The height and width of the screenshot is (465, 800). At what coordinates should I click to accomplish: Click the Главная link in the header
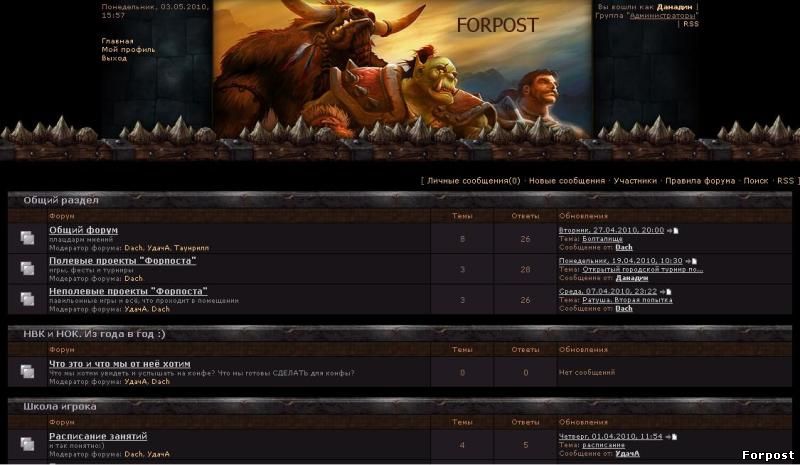click(x=117, y=41)
